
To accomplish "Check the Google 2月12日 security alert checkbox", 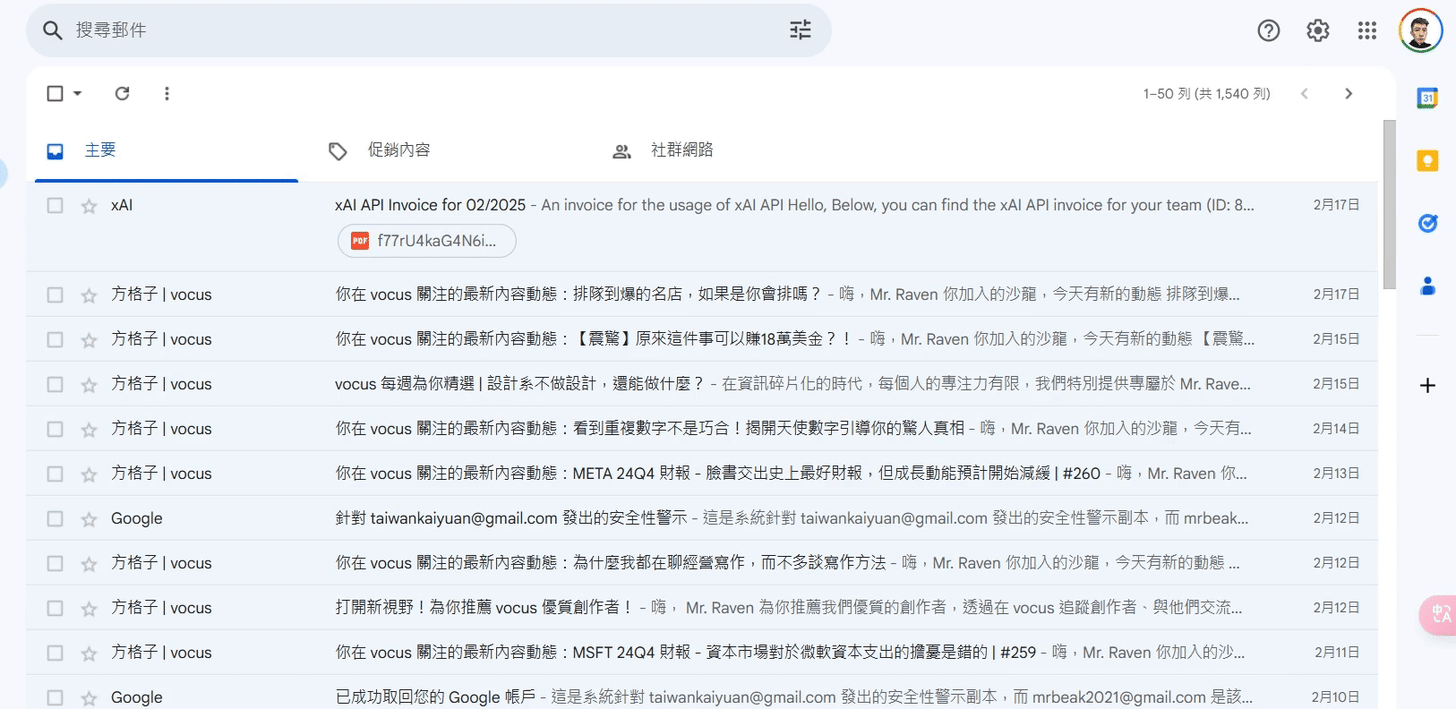I will pyautogui.click(x=55, y=519).
